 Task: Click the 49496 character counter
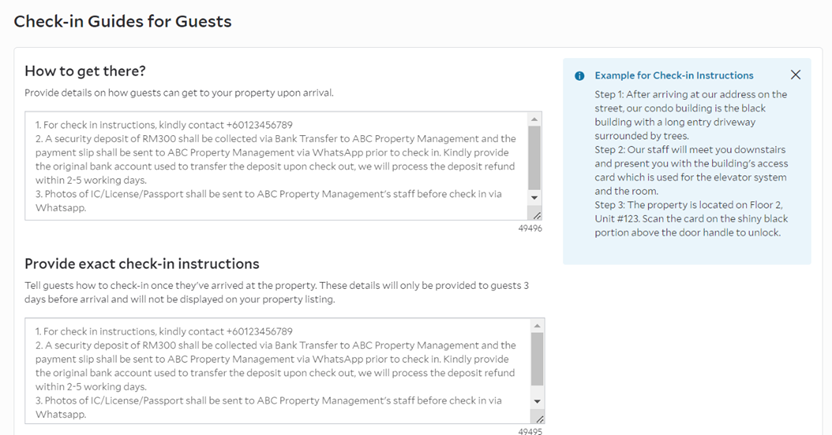530,229
